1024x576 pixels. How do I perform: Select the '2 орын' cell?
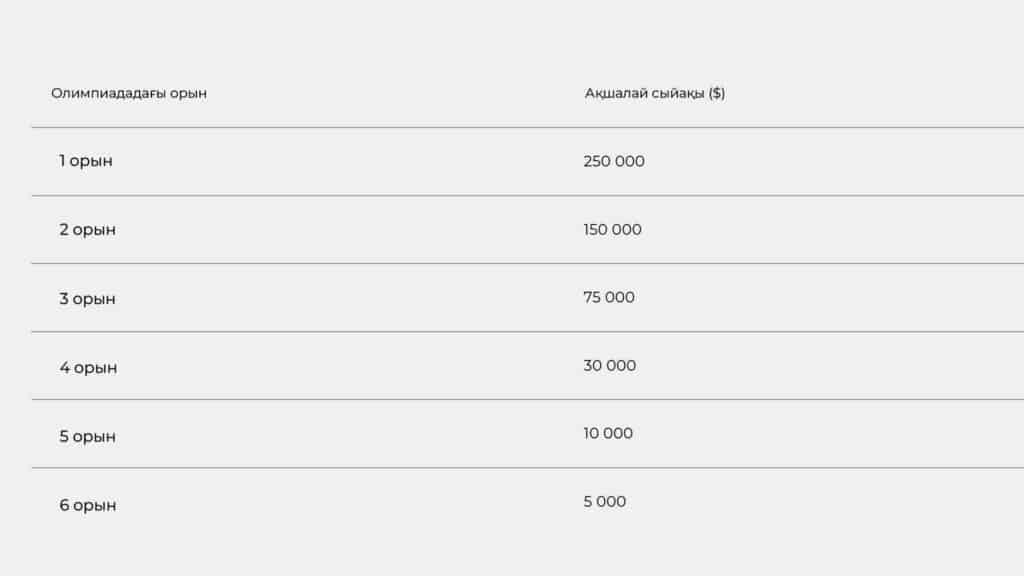(x=87, y=230)
